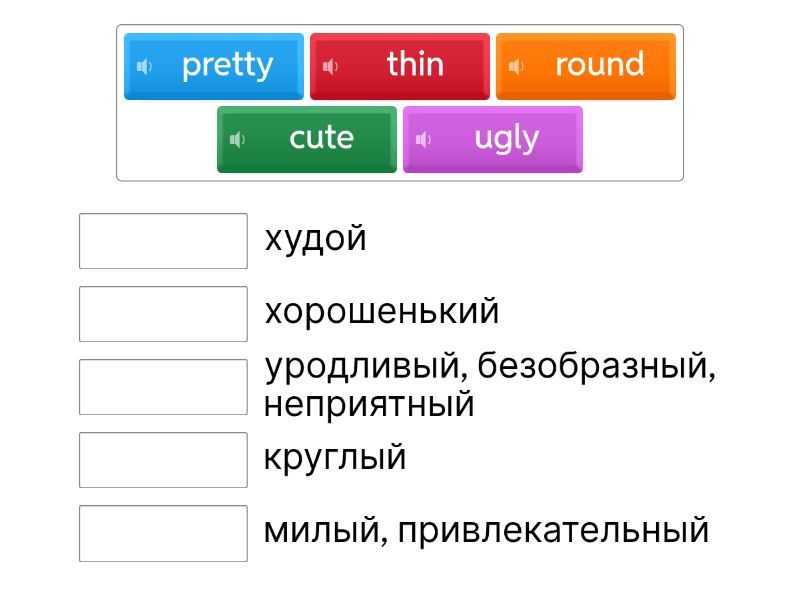Image resolution: width=800 pixels, height=600 pixels.
Task: Play audio for the word pretty
Action: [145, 67]
